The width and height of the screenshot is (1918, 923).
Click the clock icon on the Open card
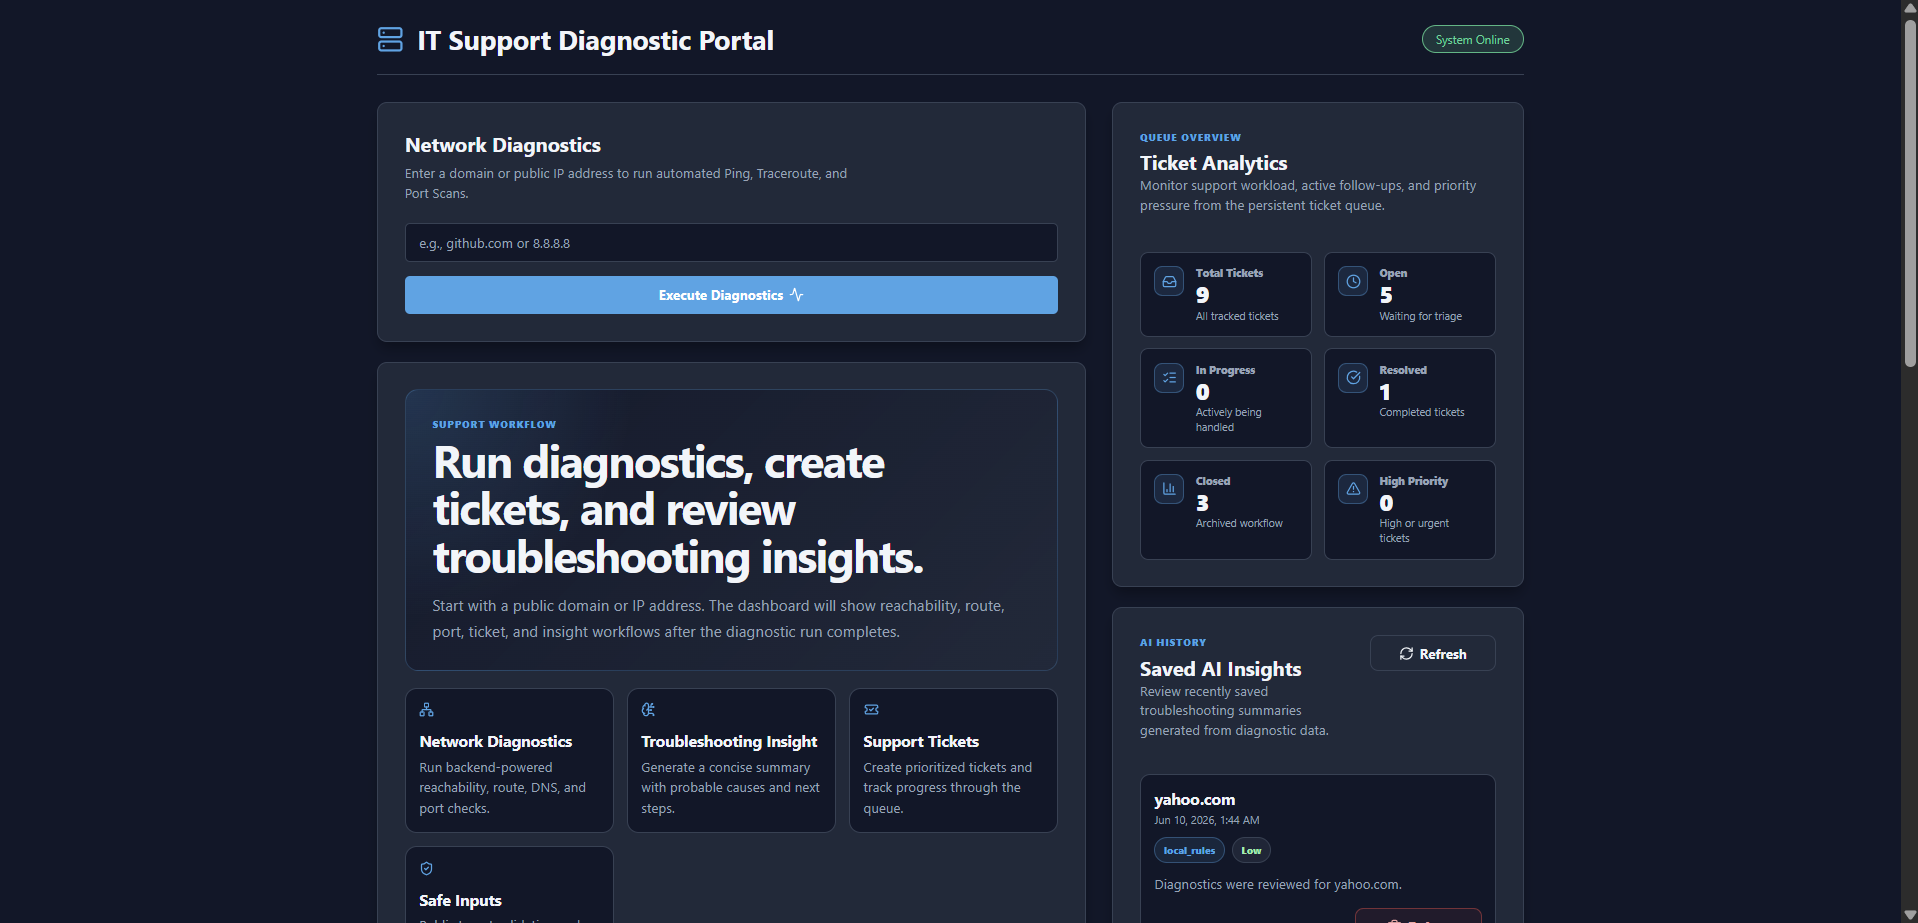coord(1353,282)
